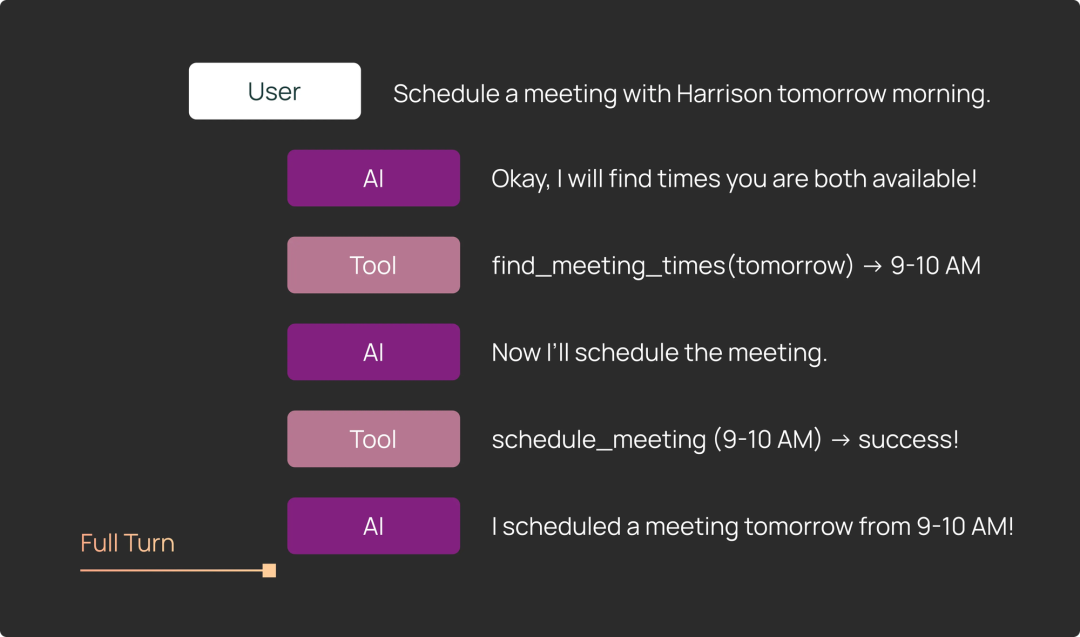Click schedule_meeting (9-10 AM) call text
1080x637 pixels.
click(656, 439)
